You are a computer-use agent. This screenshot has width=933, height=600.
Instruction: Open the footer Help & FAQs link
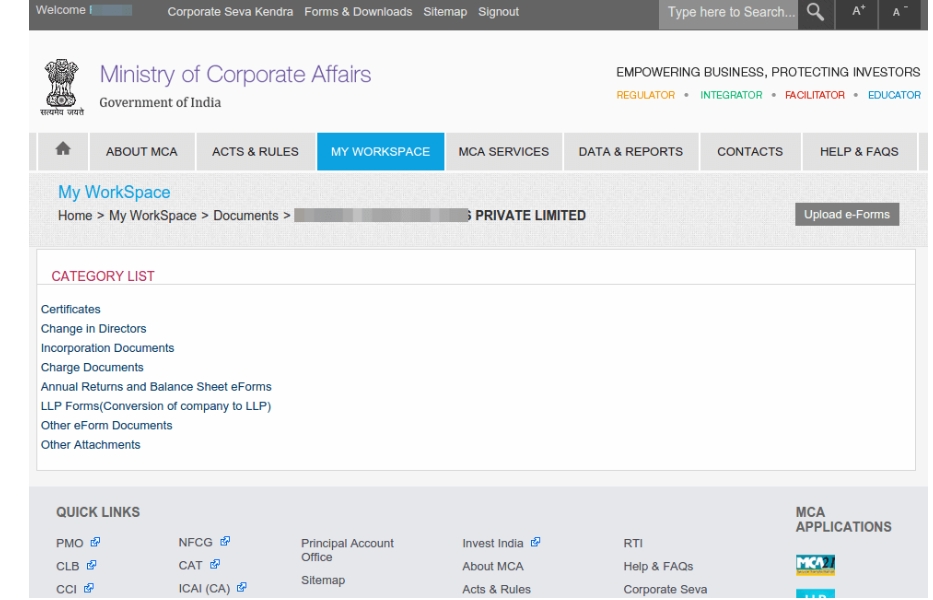(658, 566)
